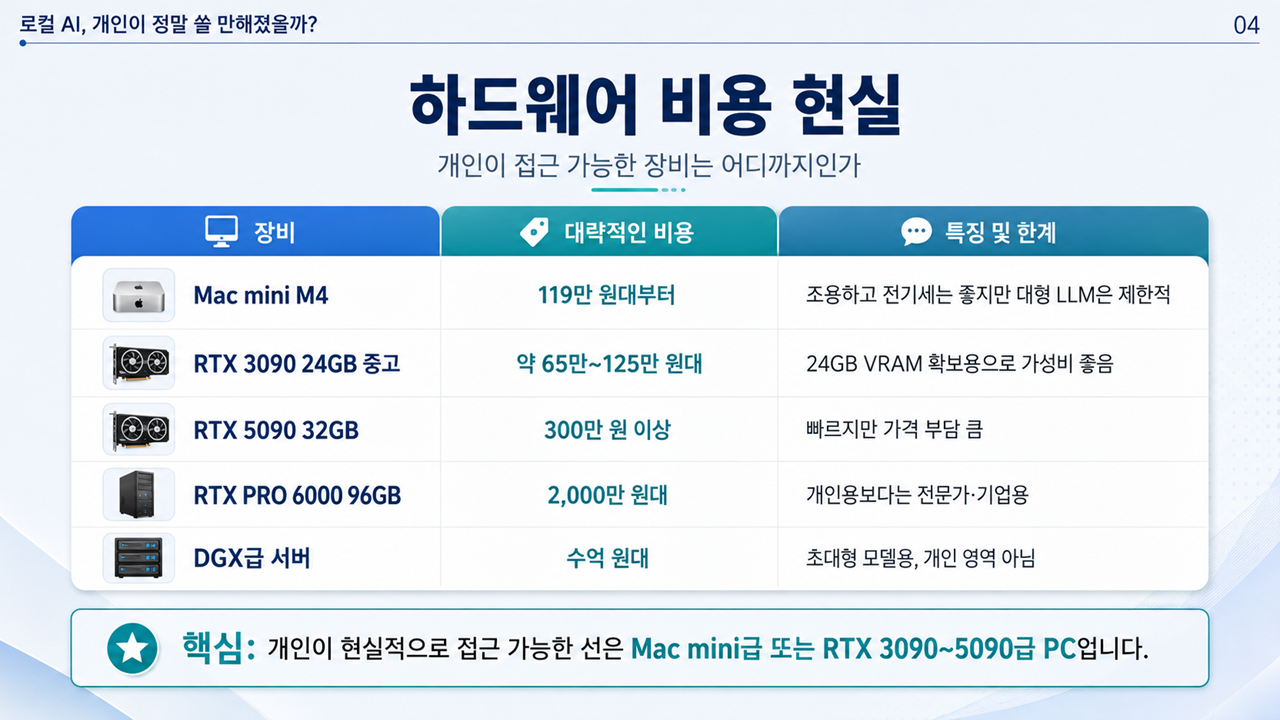The height and width of the screenshot is (720, 1280).
Task: Click the slide number 04
Action: coord(1247,26)
